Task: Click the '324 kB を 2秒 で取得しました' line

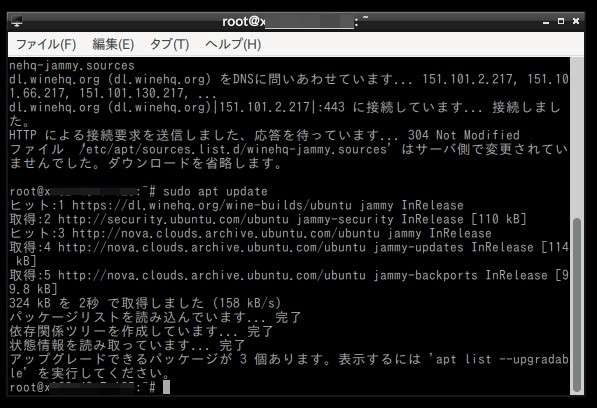Action: [145, 303]
